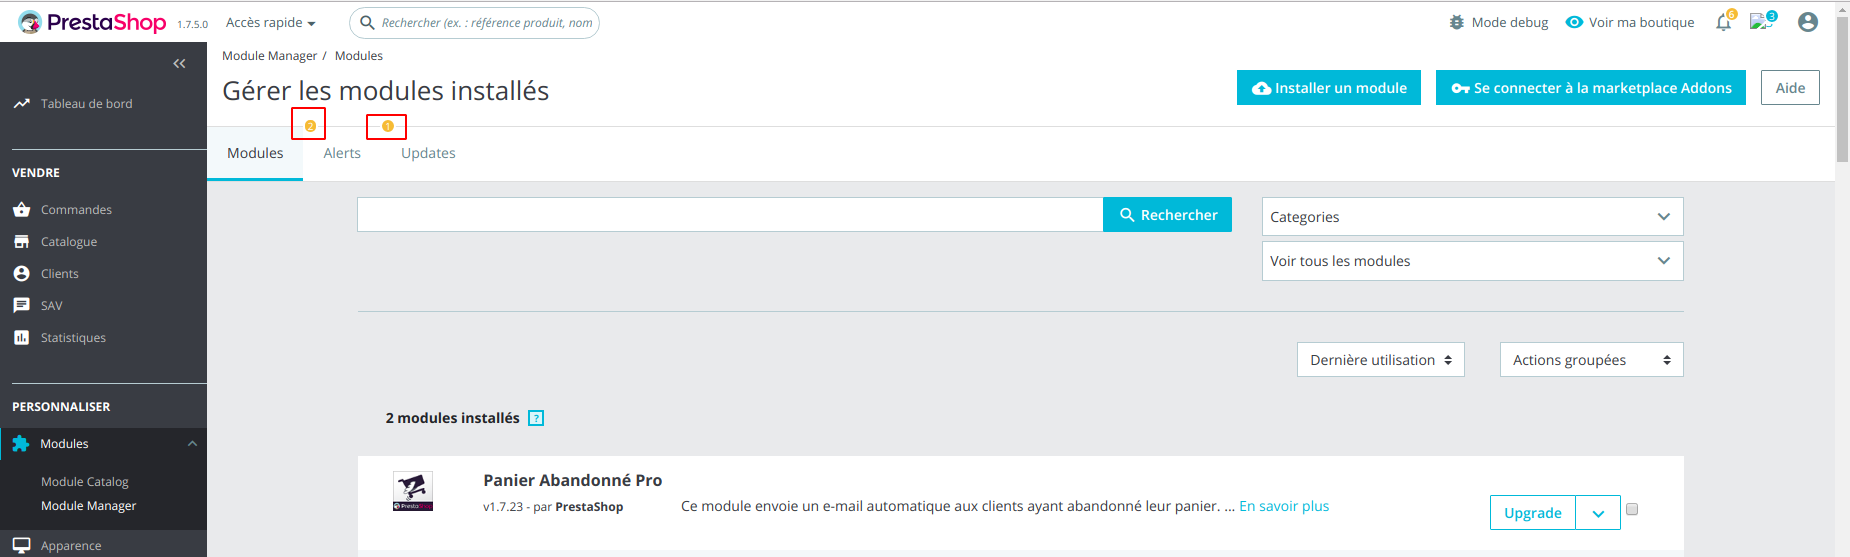Click the Mode debug bug icon

1457,22
